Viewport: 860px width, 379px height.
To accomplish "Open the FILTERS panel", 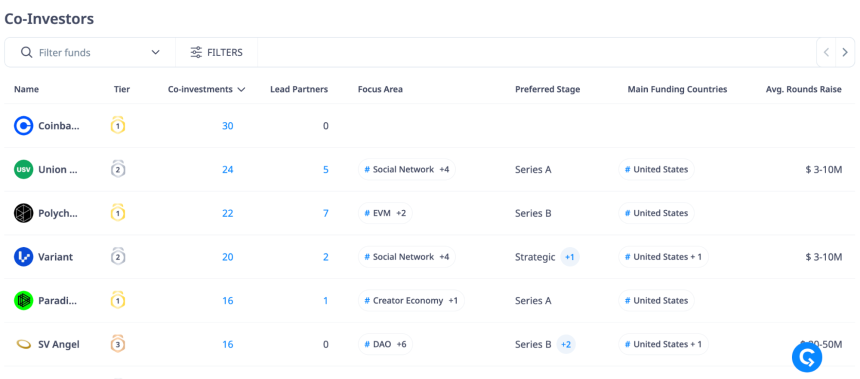I will point(216,53).
